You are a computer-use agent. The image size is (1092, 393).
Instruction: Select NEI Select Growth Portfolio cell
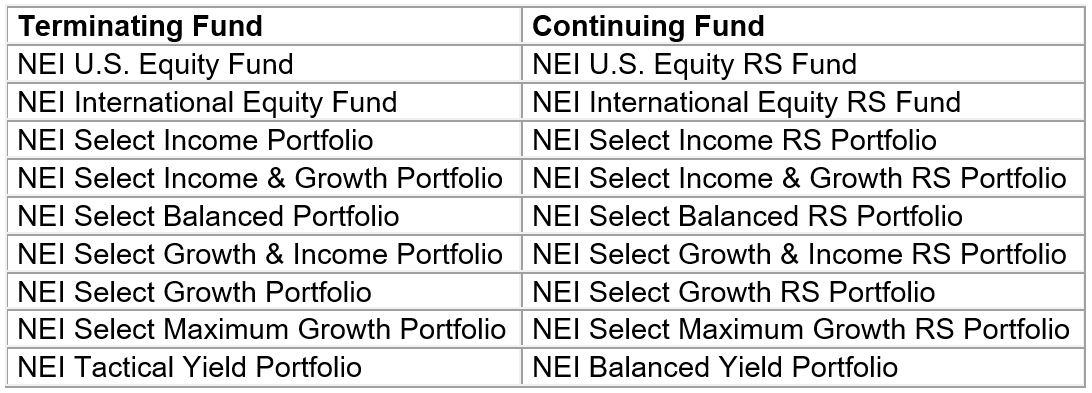[x=264, y=291]
